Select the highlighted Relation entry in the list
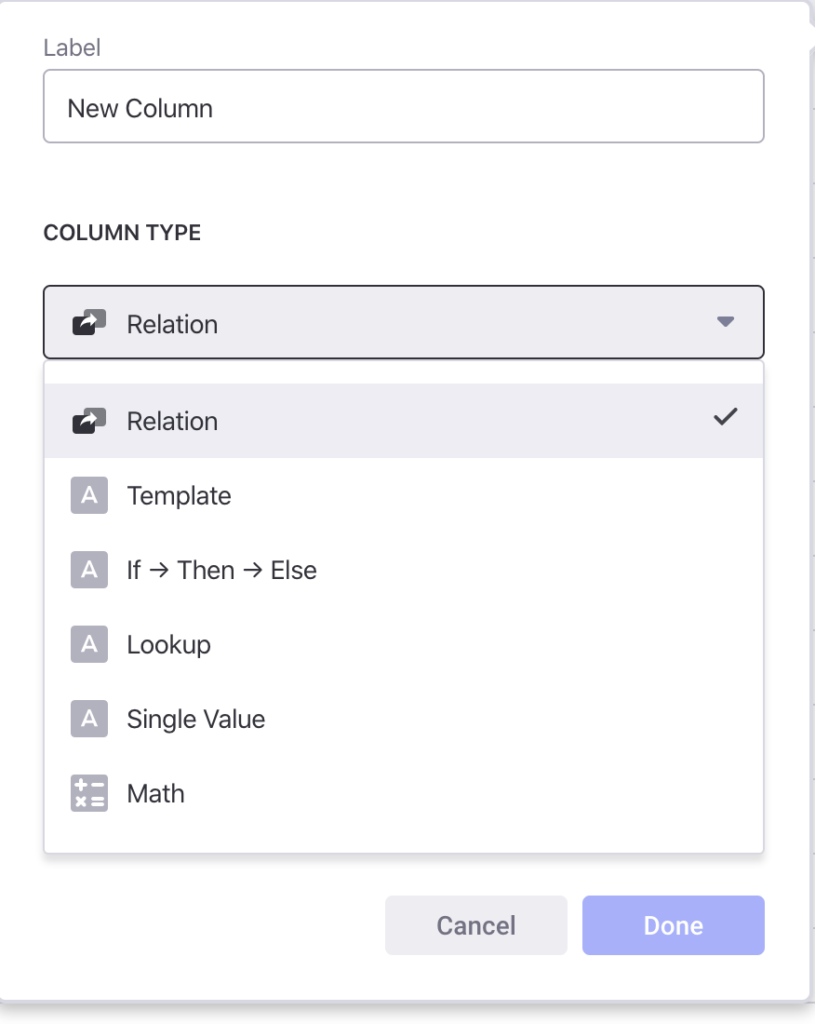The image size is (815, 1024). point(404,421)
